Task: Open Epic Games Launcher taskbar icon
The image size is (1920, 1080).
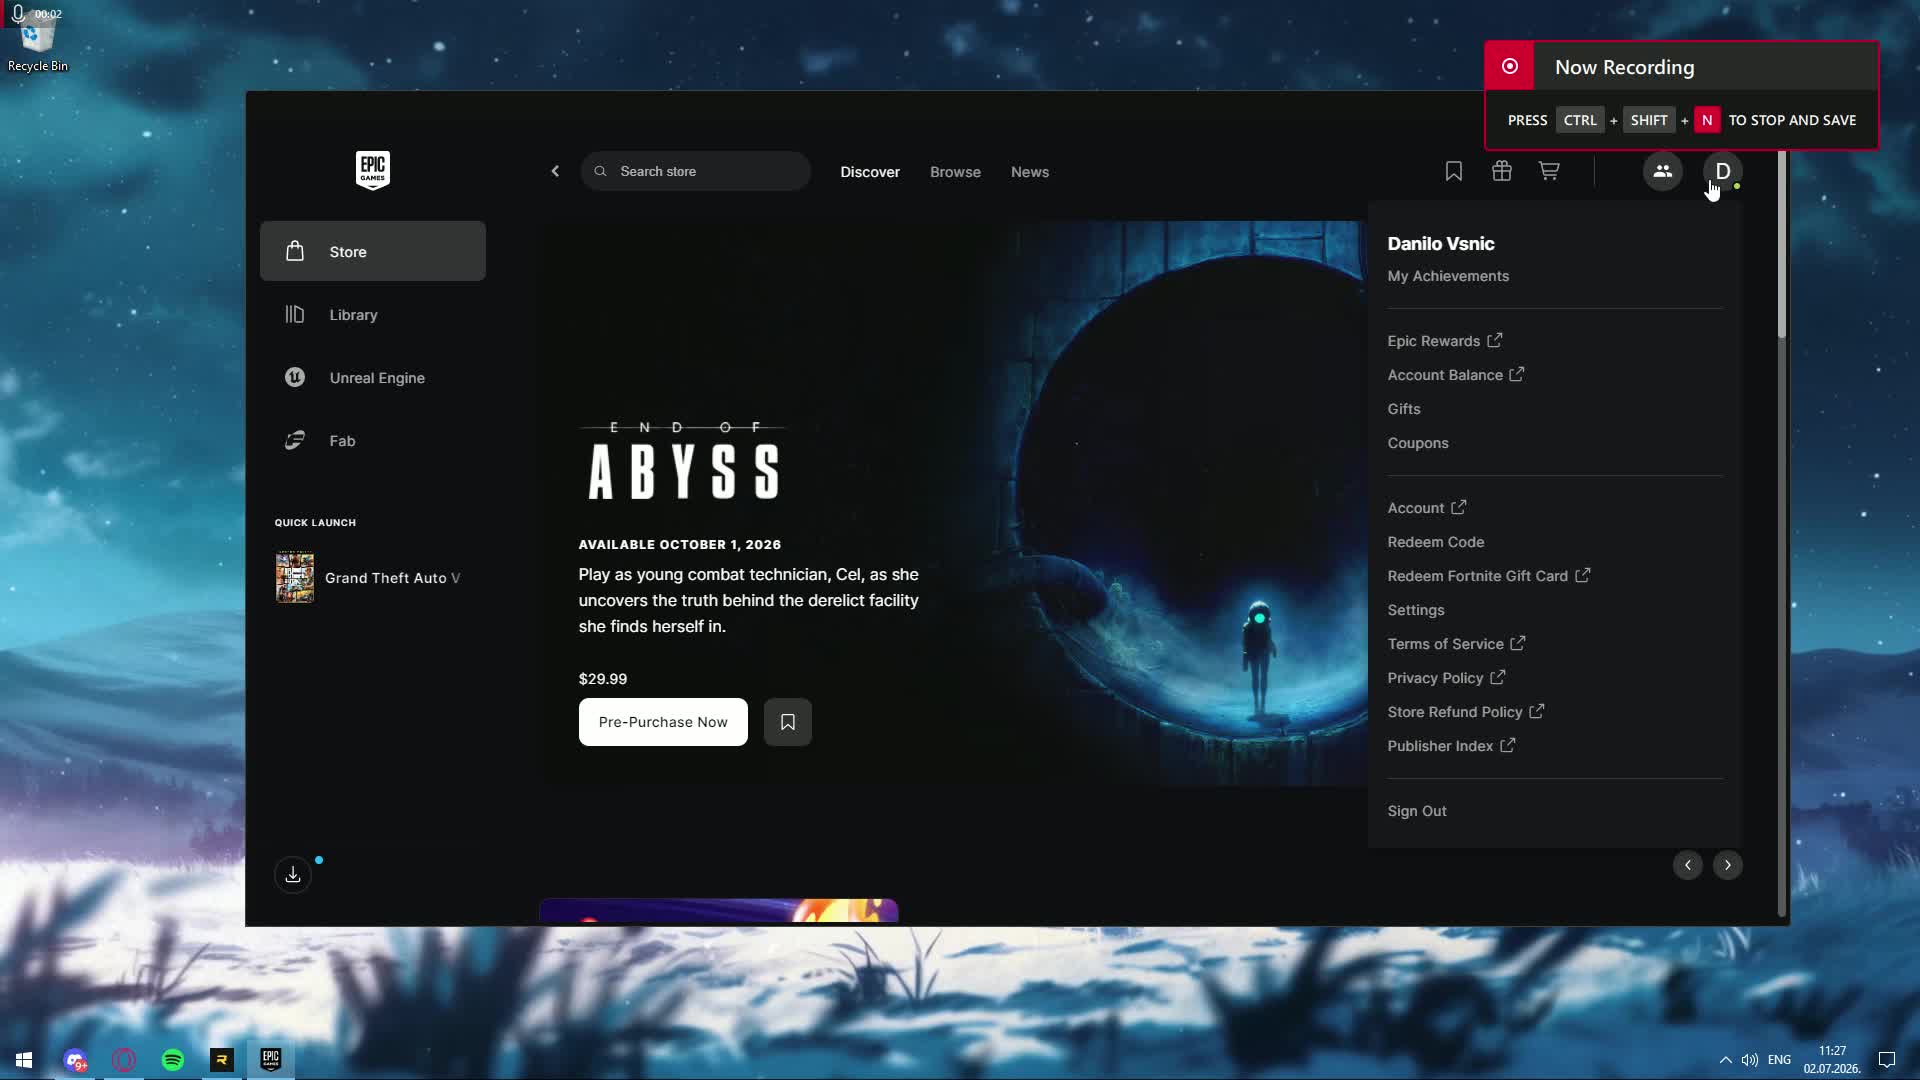Action: [271, 1060]
